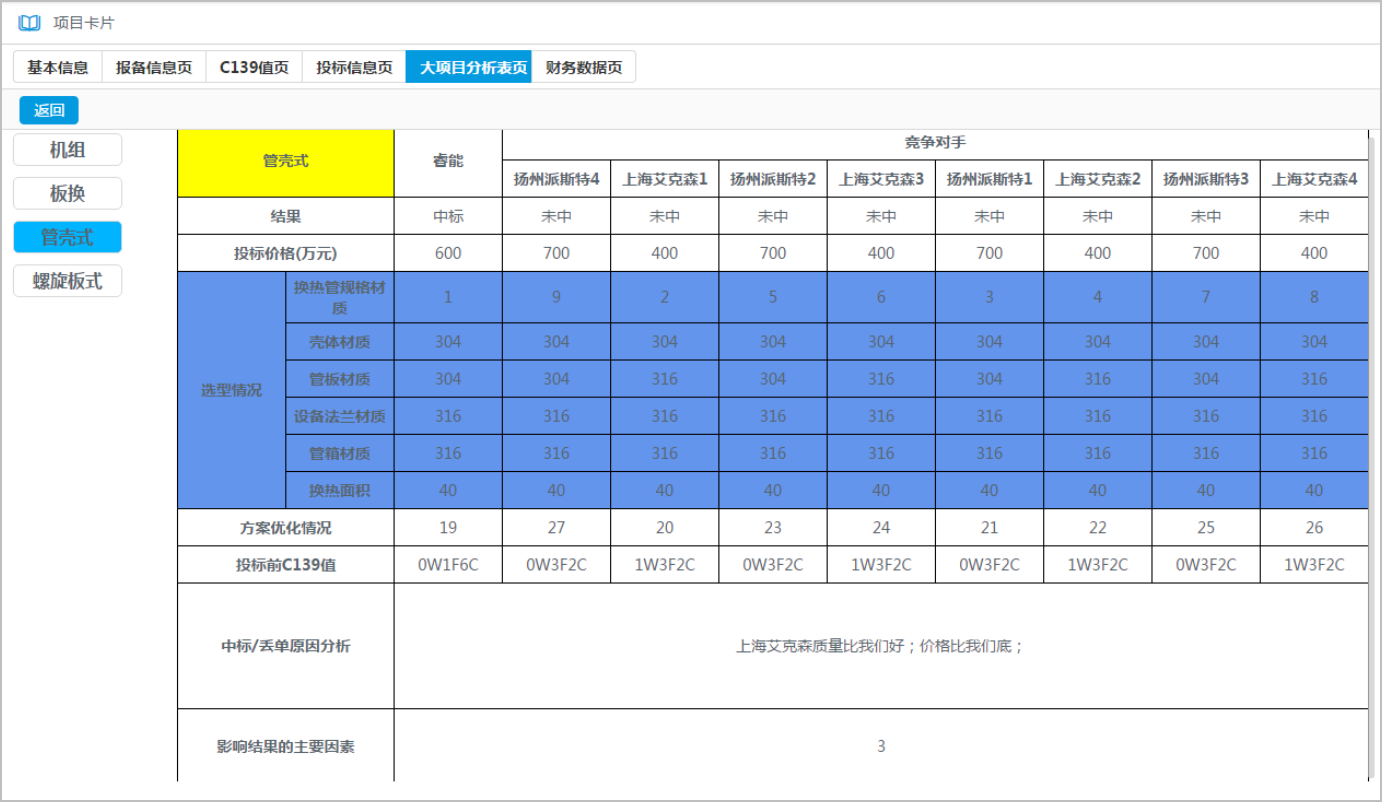Click the 睿能 column header cell
This screenshot has height=802, width=1382.
(448, 162)
